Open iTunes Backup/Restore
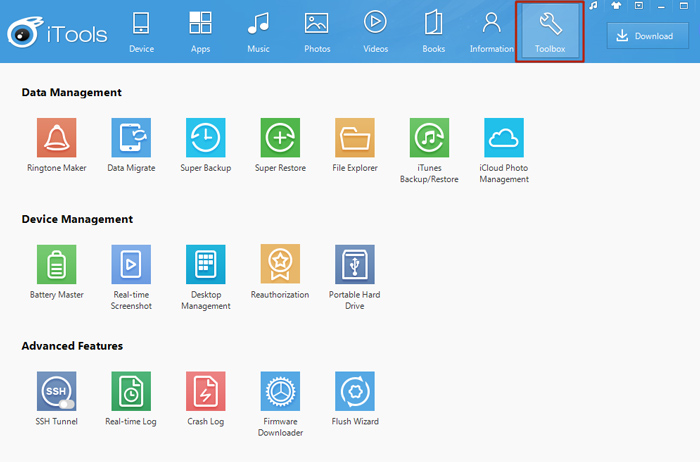700x462 pixels. (429, 137)
